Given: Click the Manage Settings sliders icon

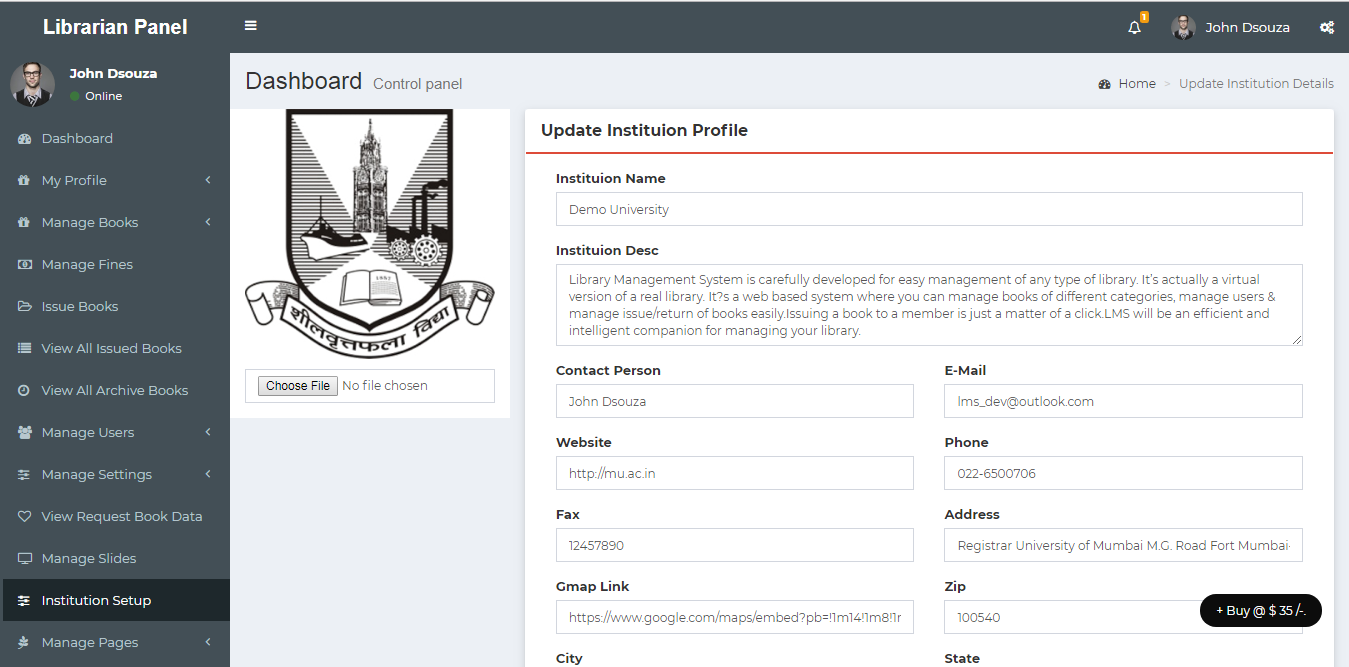Looking at the screenshot, I should [x=25, y=475].
